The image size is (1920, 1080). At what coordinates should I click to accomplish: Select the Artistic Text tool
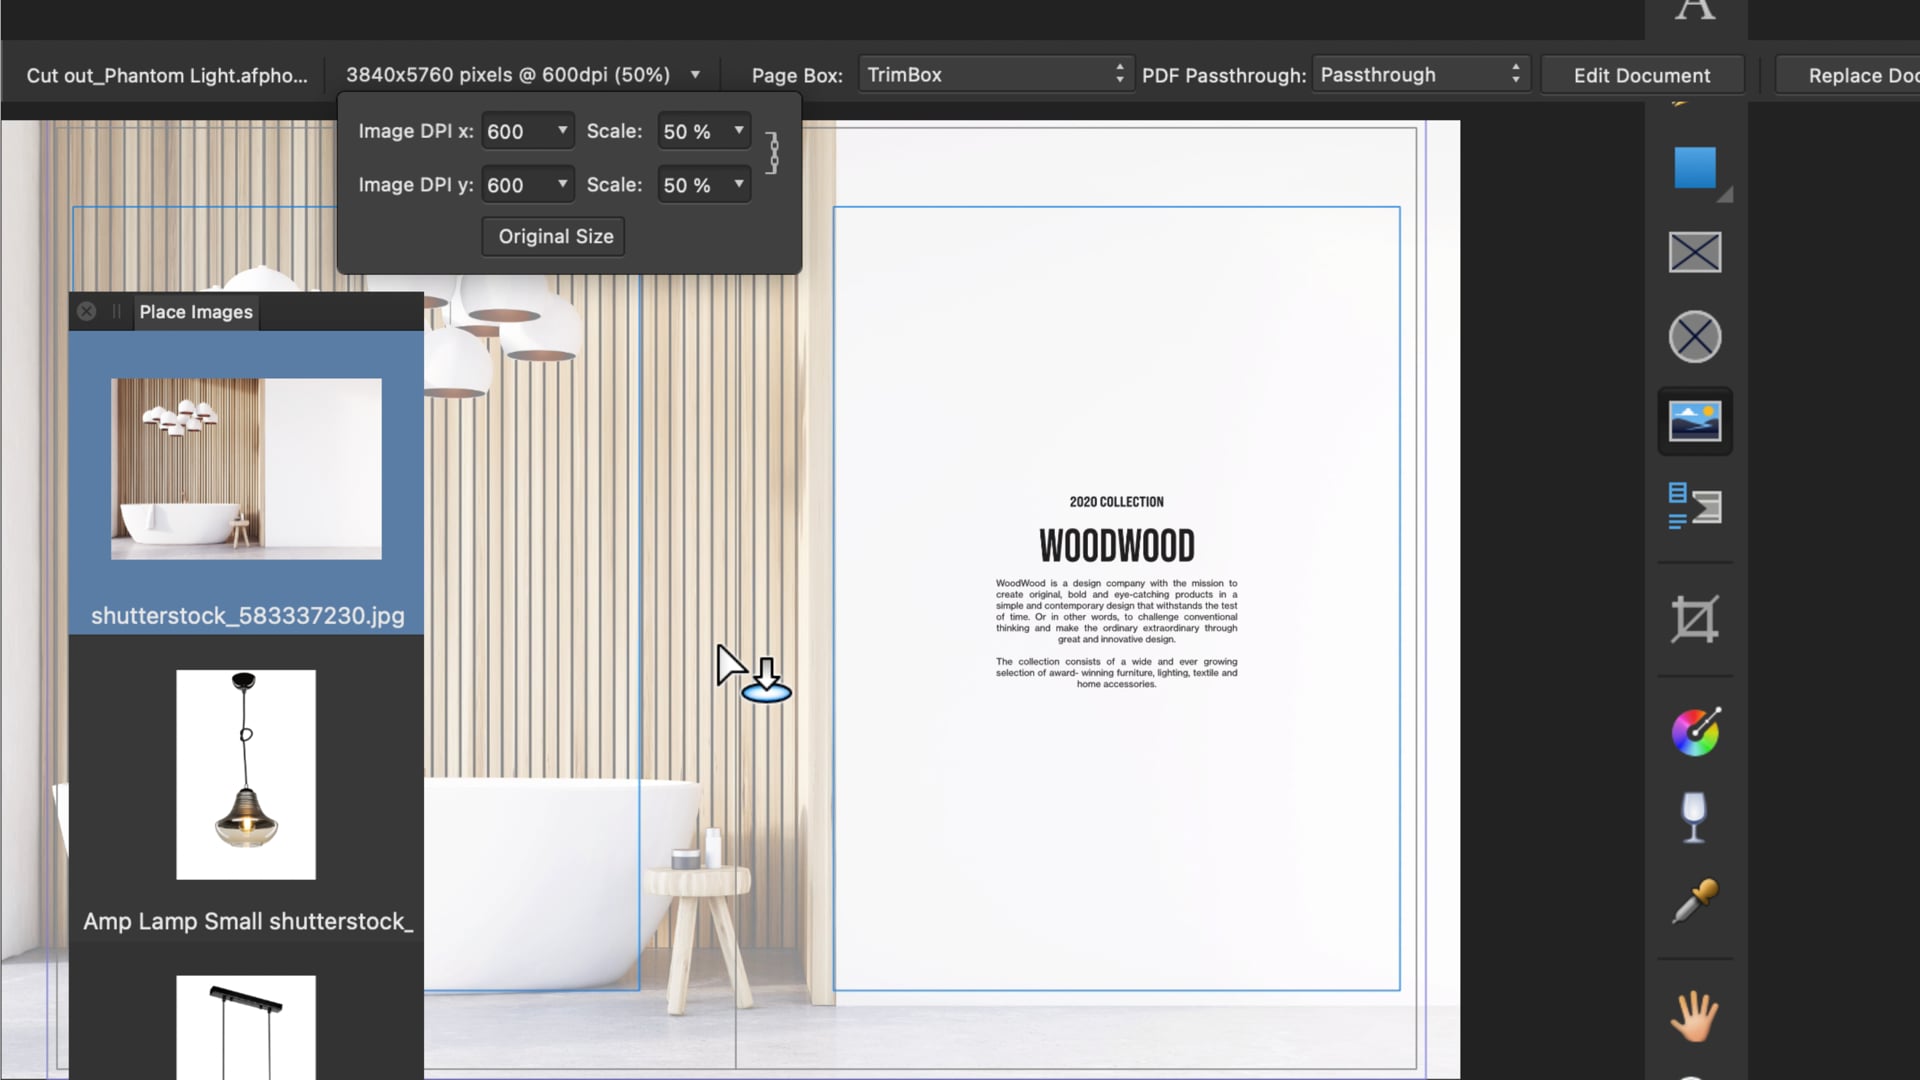point(1695,10)
